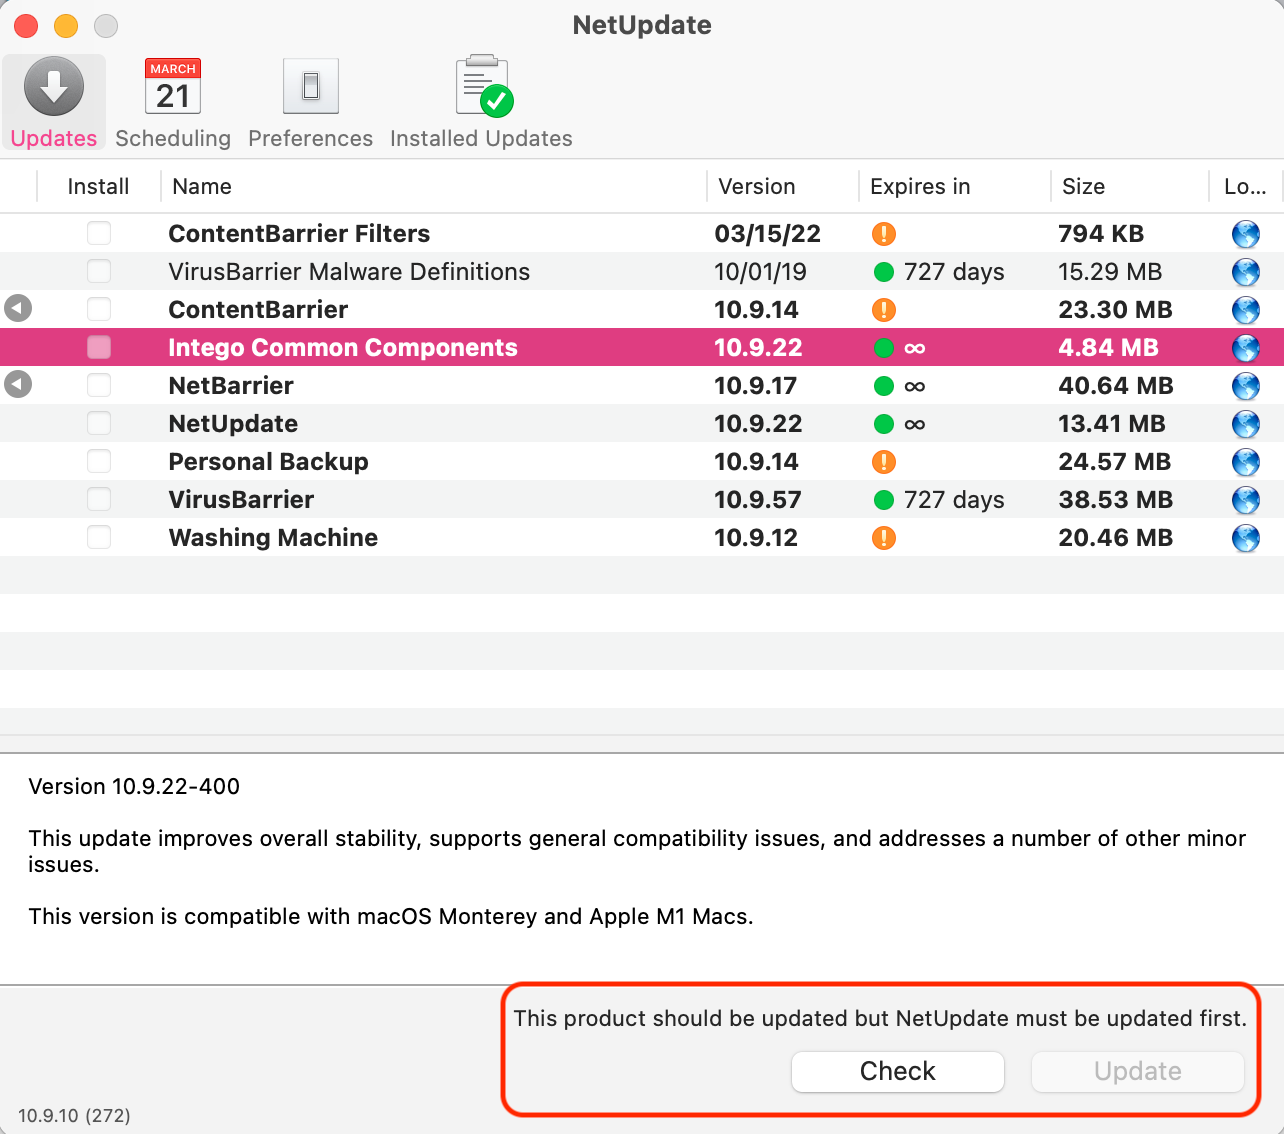Tick install checkbox in NetUpdate 10.9.22 row
The width and height of the screenshot is (1284, 1134).
(x=99, y=423)
